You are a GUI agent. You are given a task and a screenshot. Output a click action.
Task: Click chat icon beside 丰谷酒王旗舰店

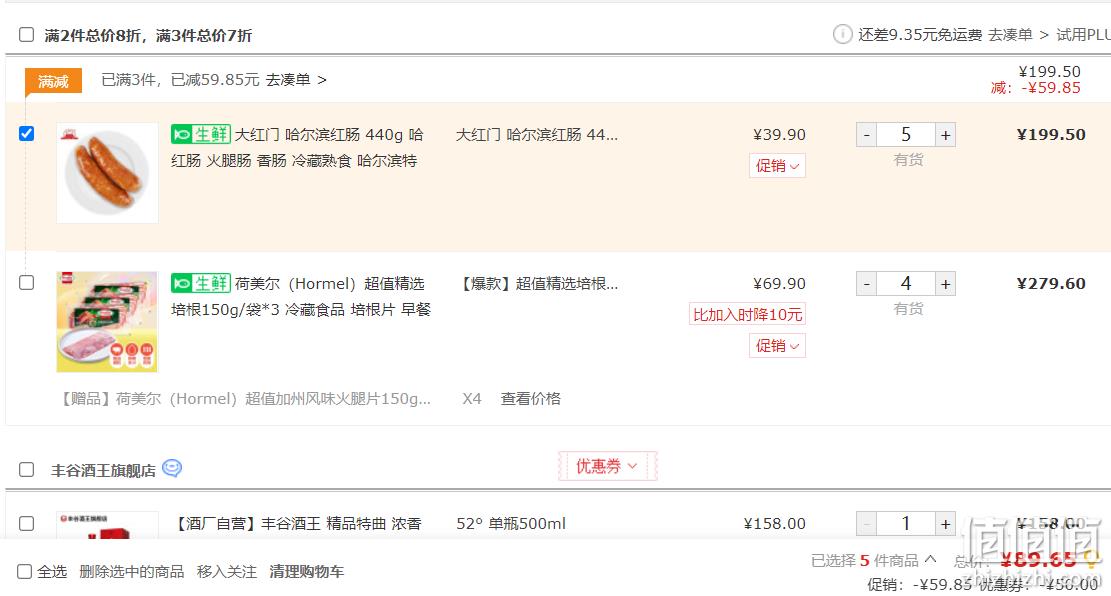pos(172,468)
